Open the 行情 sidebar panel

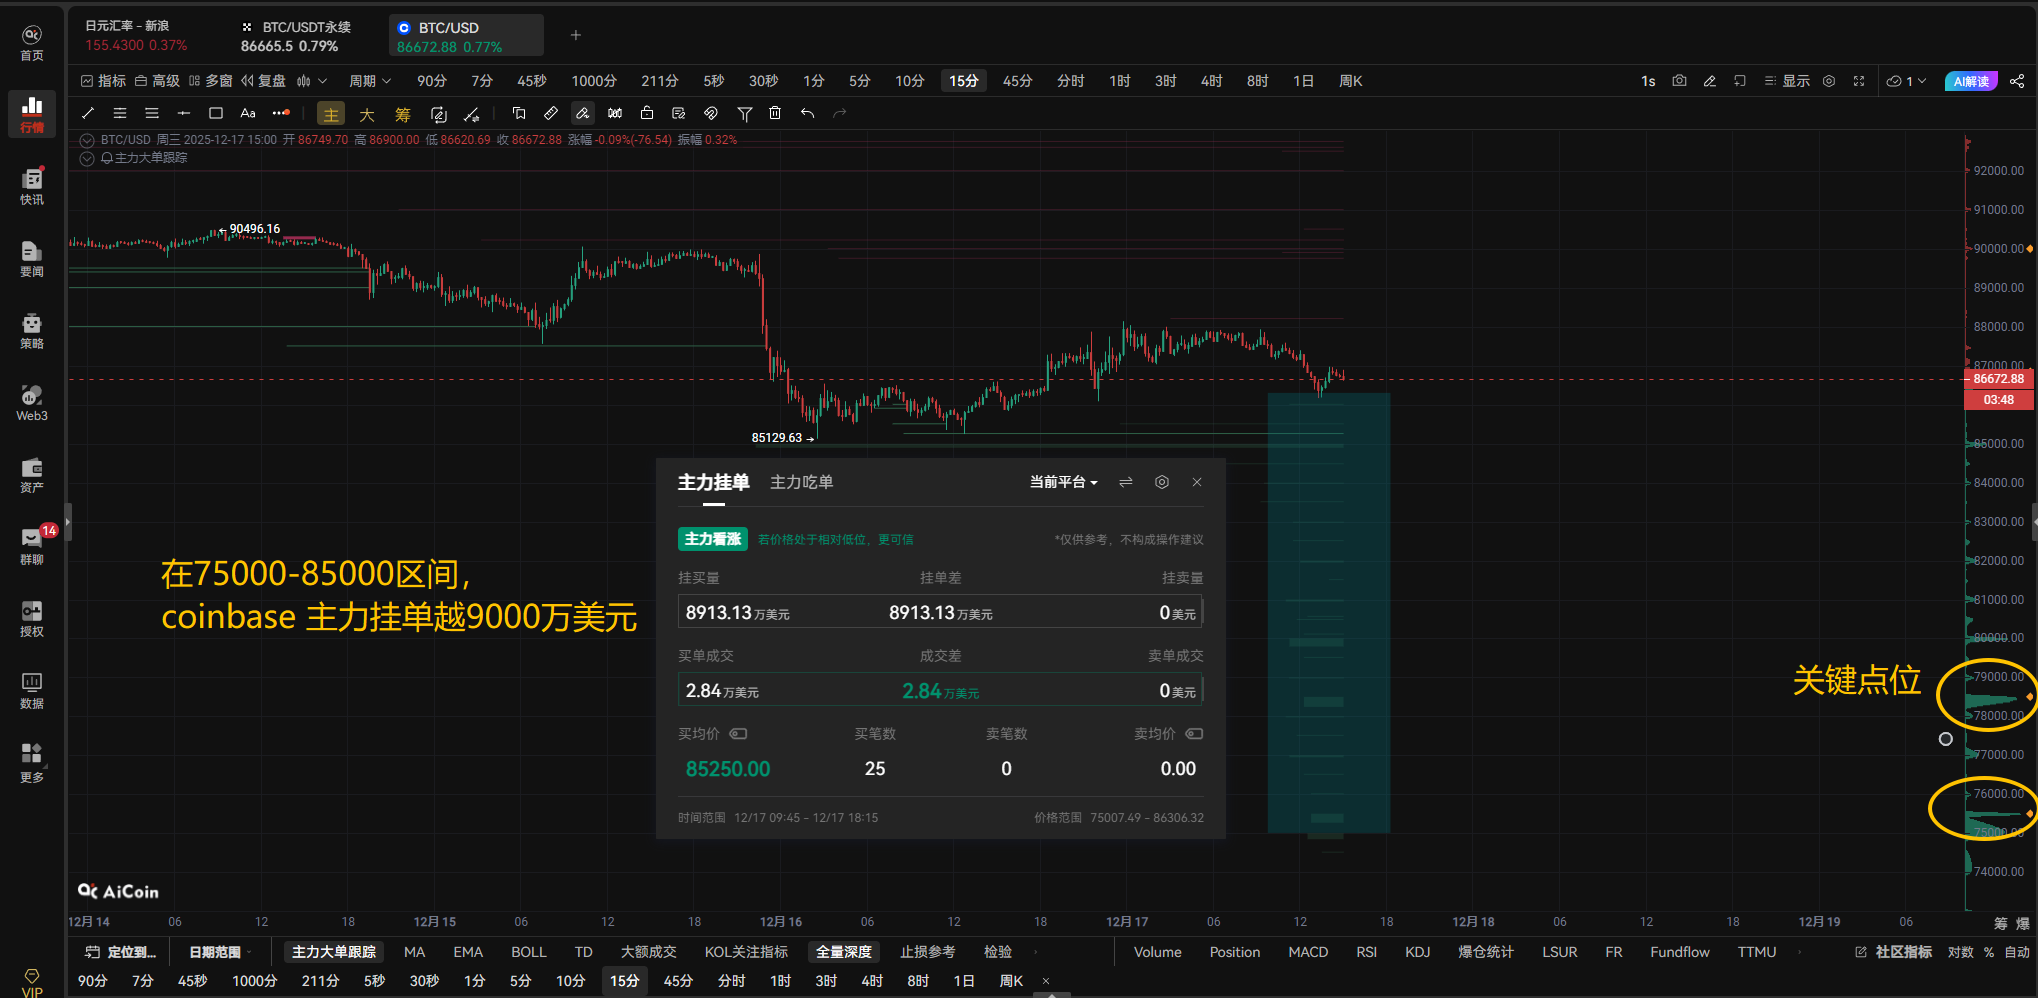[31, 113]
